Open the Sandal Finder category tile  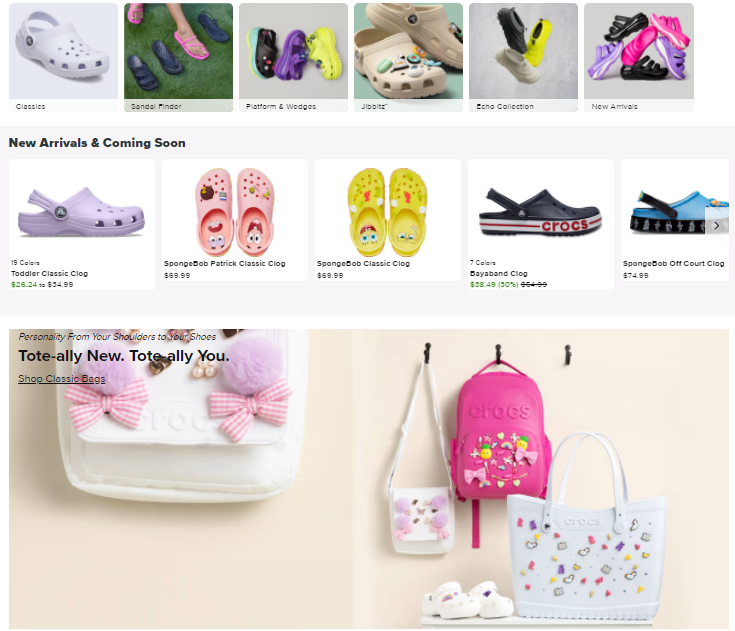(178, 57)
